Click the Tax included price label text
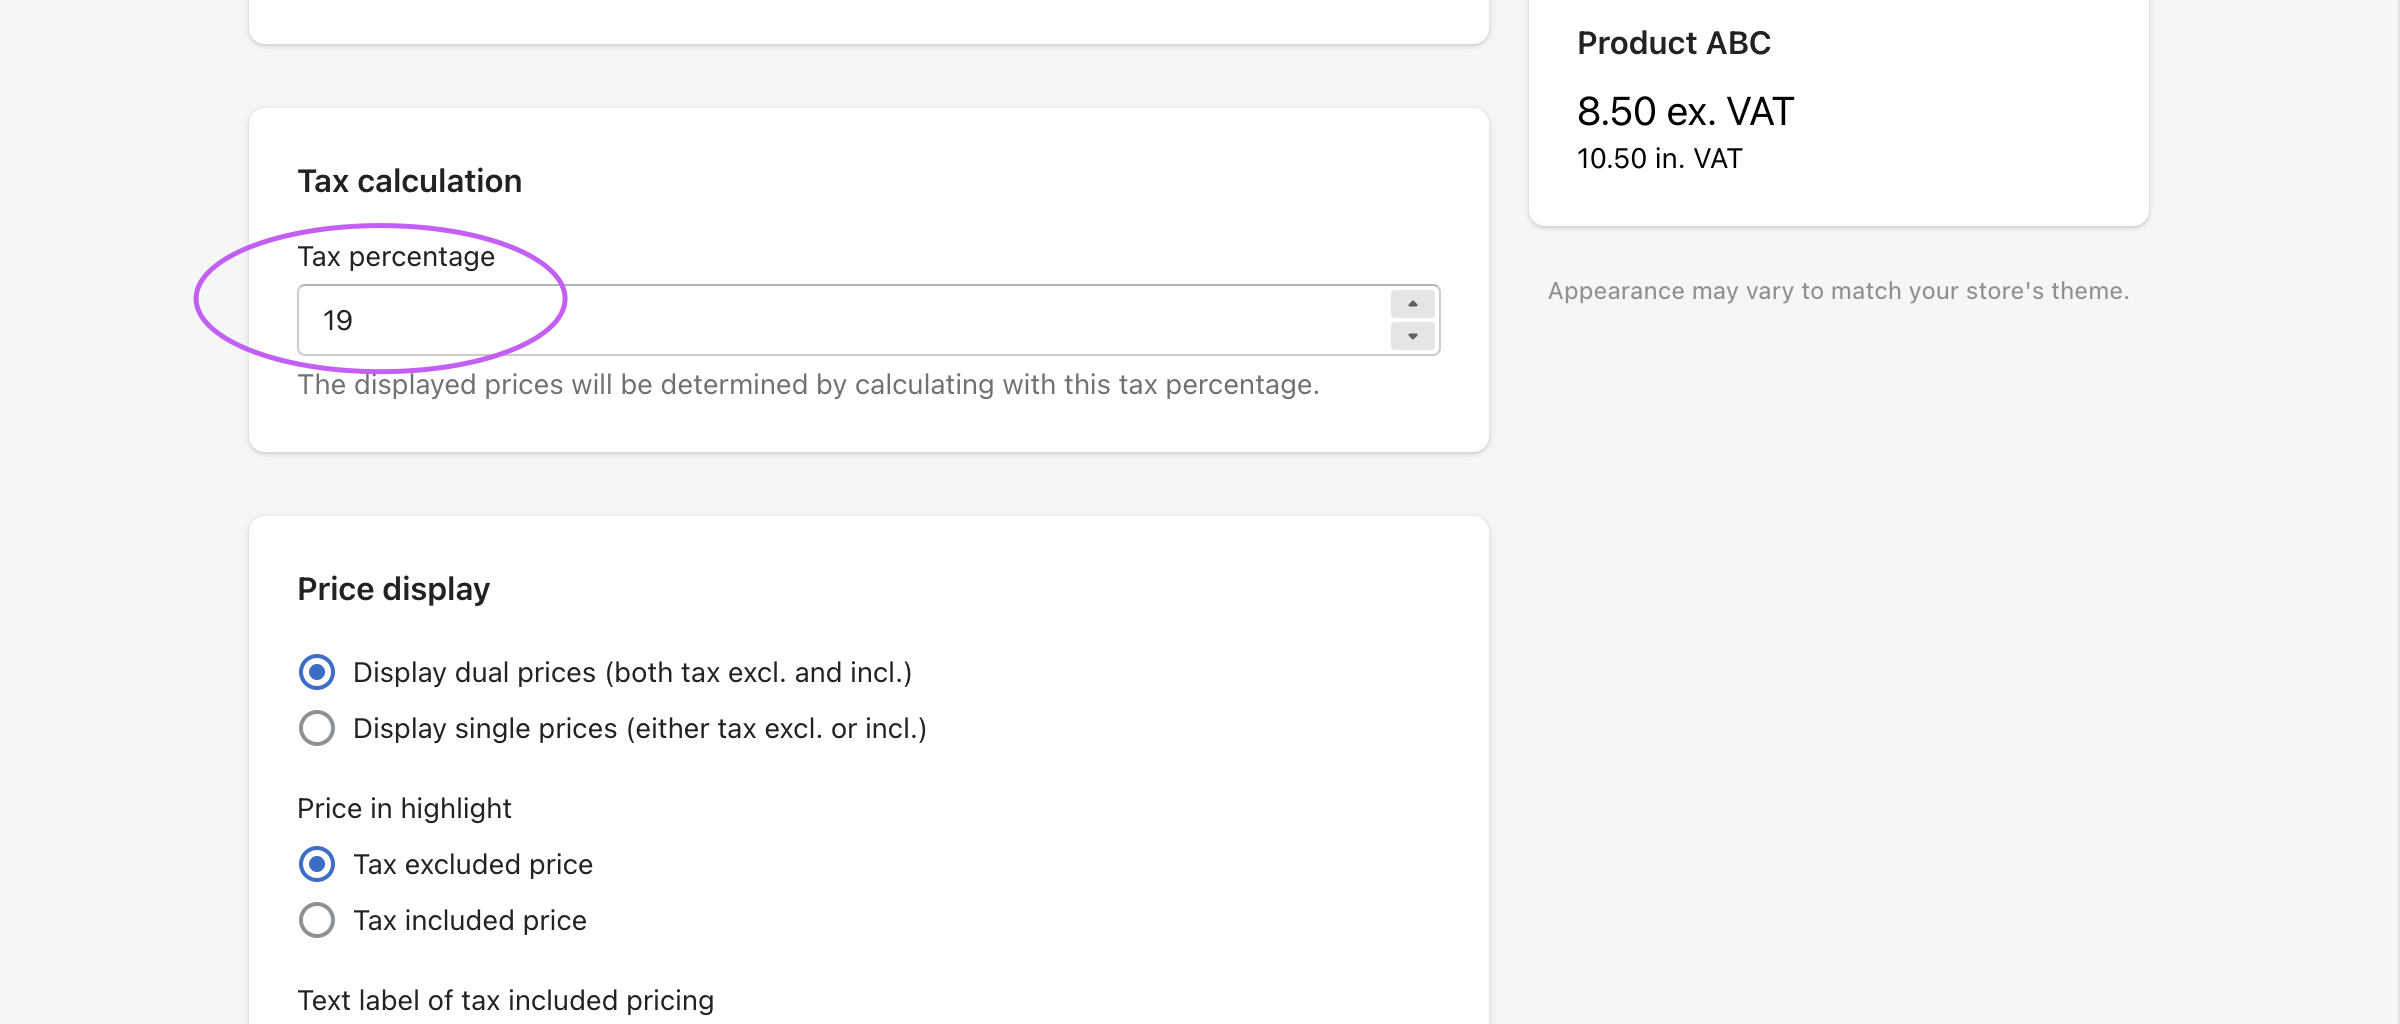The width and height of the screenshot is (2400, 1024). pos(469,920)
